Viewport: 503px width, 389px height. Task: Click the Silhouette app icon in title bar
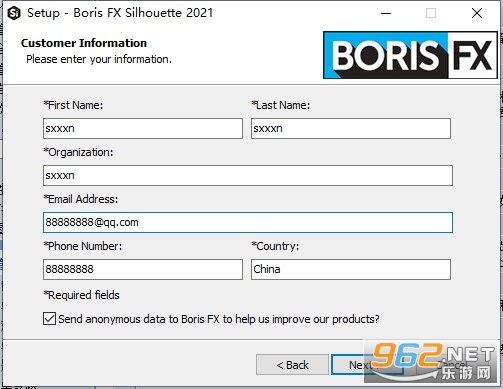14,13
